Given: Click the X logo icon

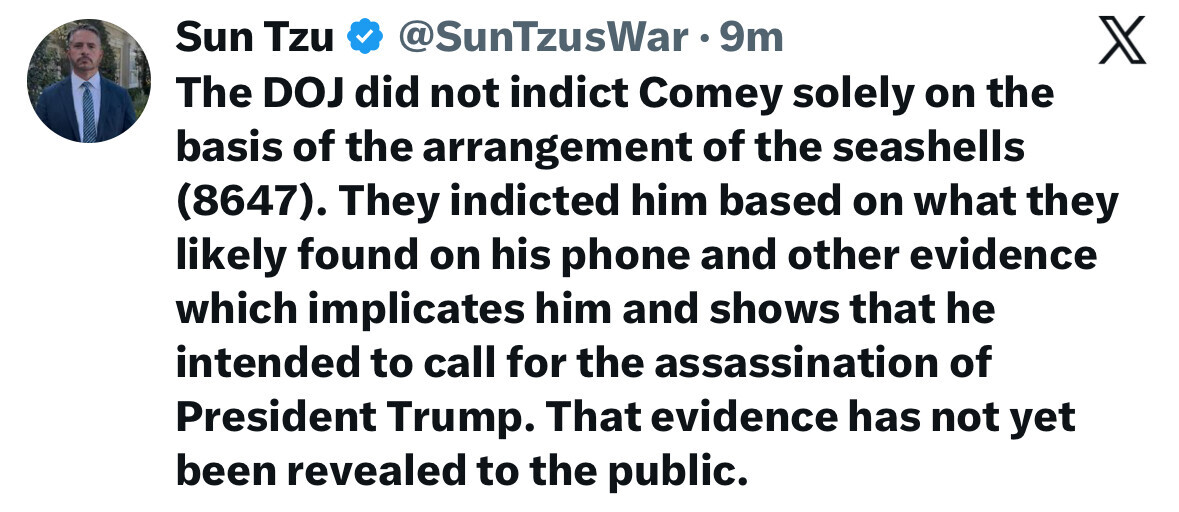Looking at the screenshot, I should (1121, 41).
